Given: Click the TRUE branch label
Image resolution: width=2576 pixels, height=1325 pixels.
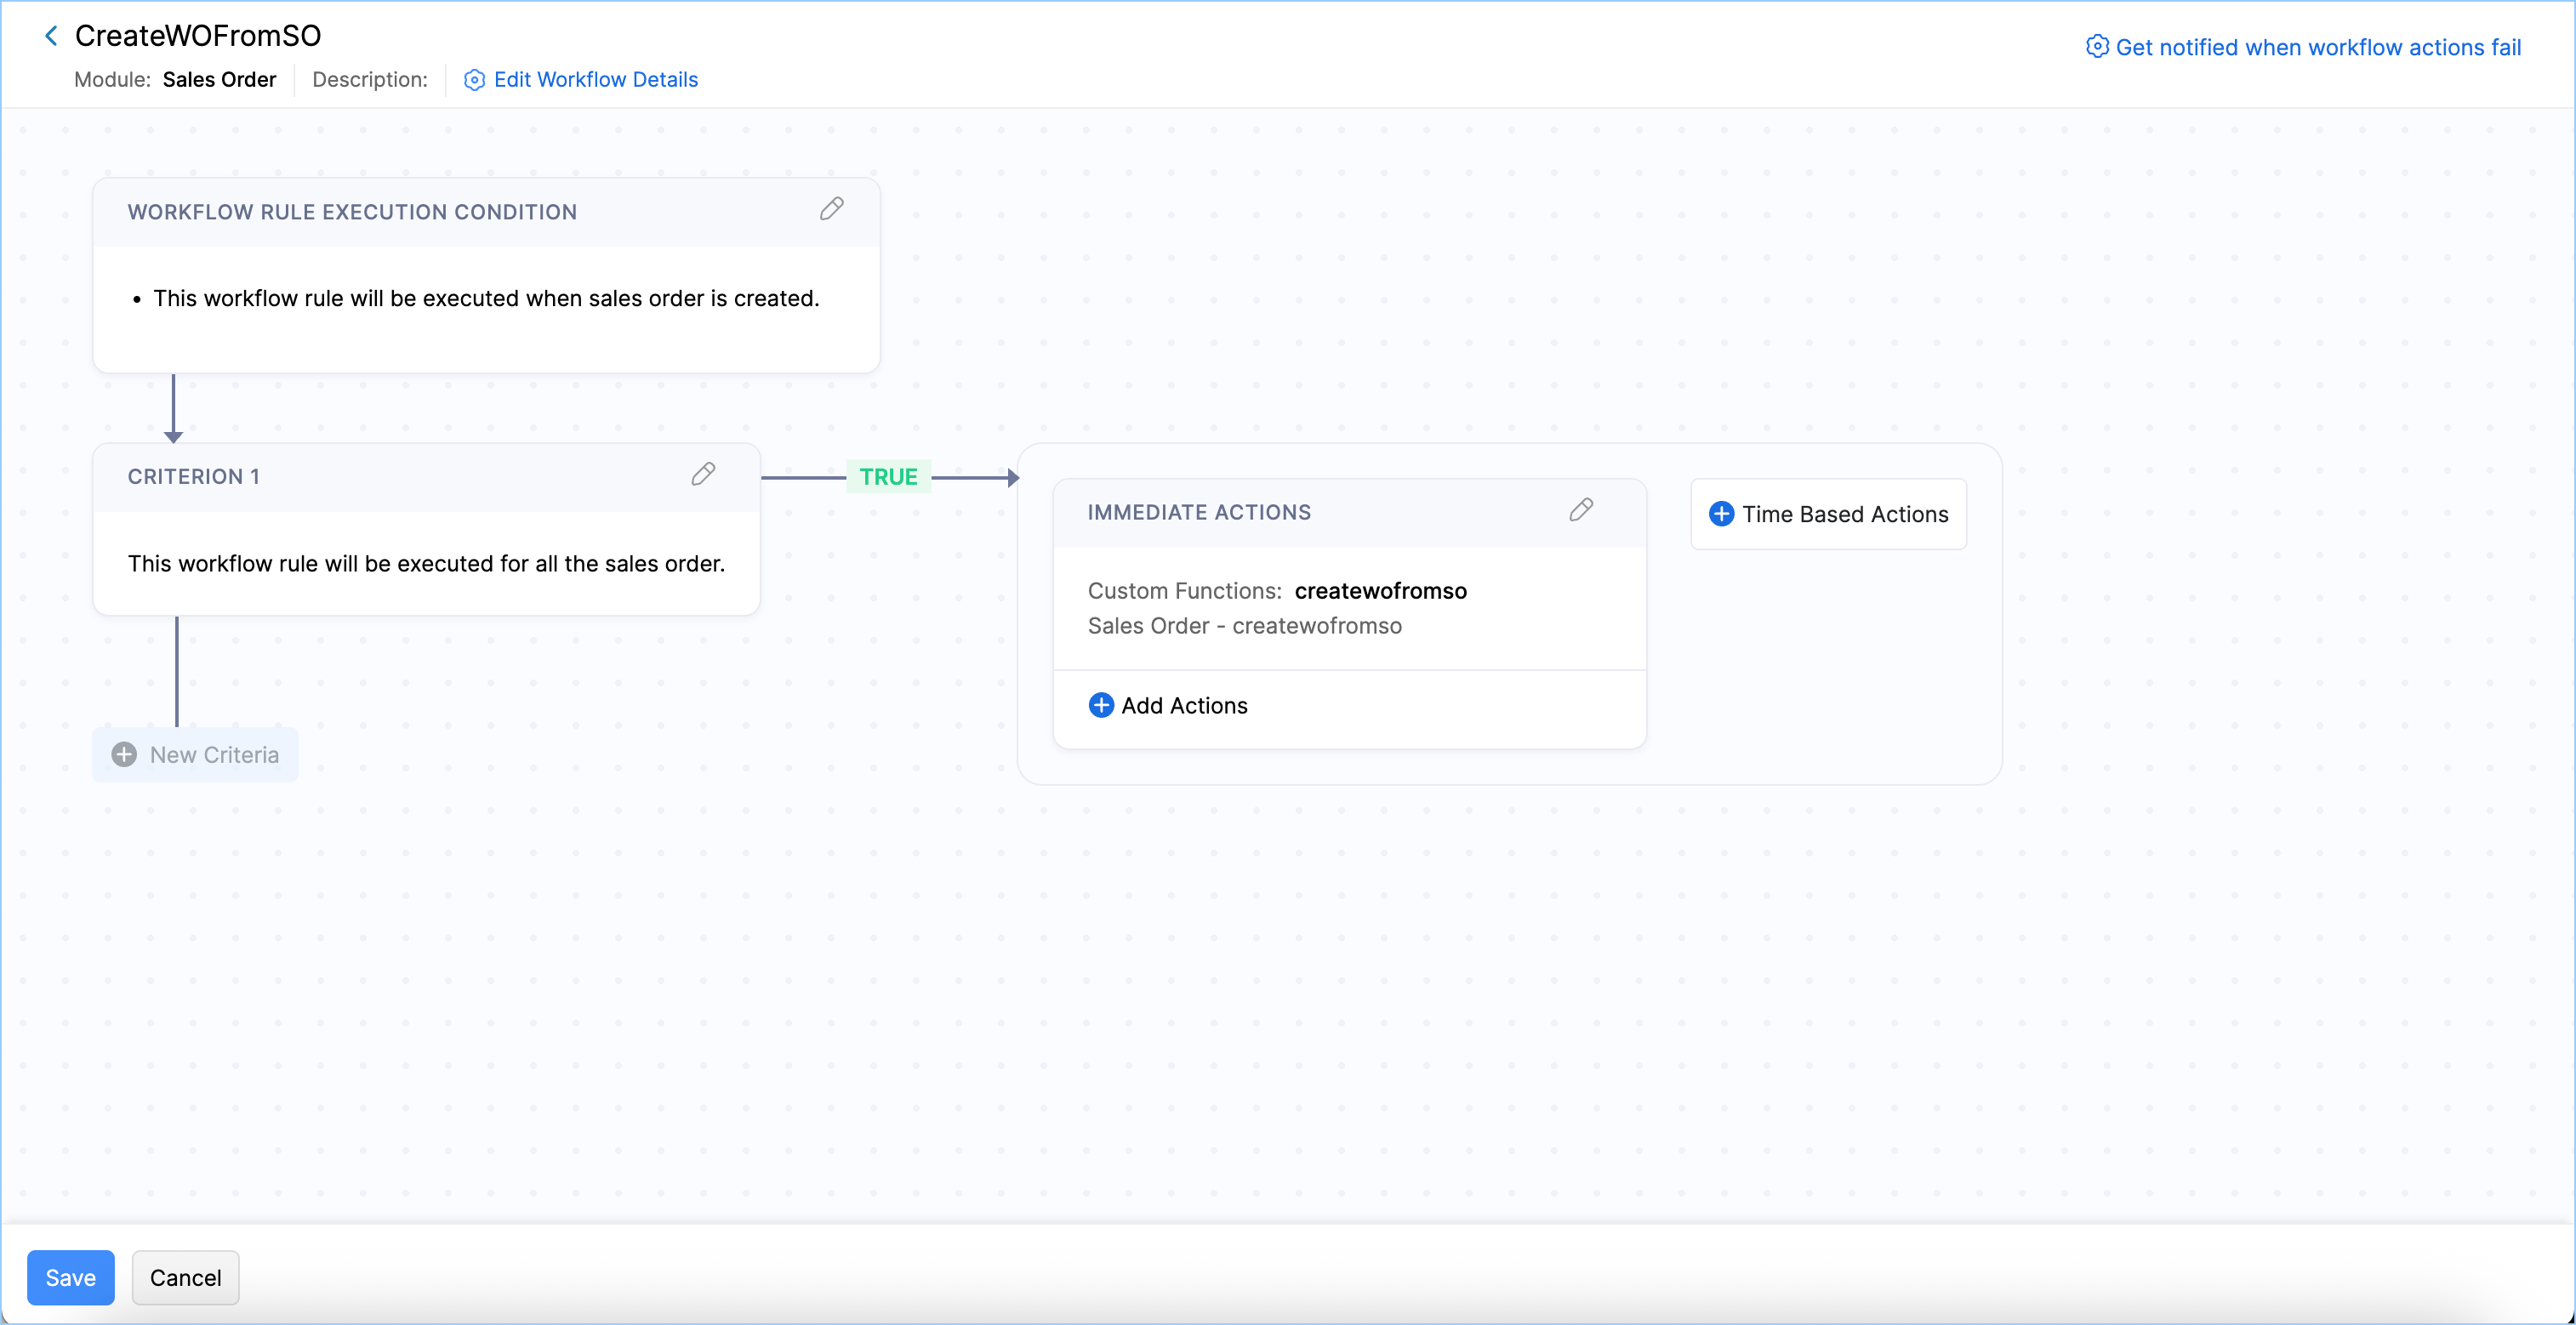Looking at the screenshot, I should pos(888,477).
